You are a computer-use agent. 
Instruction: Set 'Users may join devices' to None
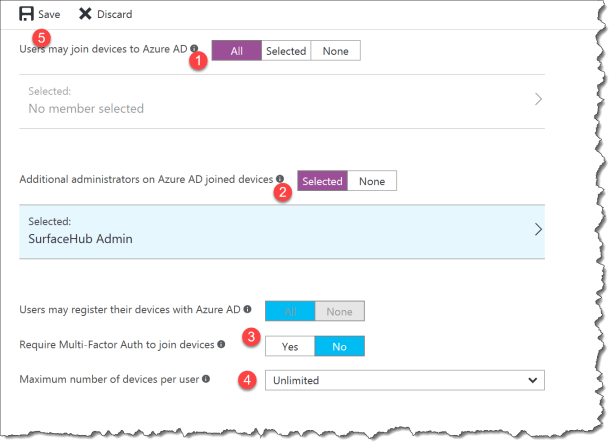tap(335, 51)
